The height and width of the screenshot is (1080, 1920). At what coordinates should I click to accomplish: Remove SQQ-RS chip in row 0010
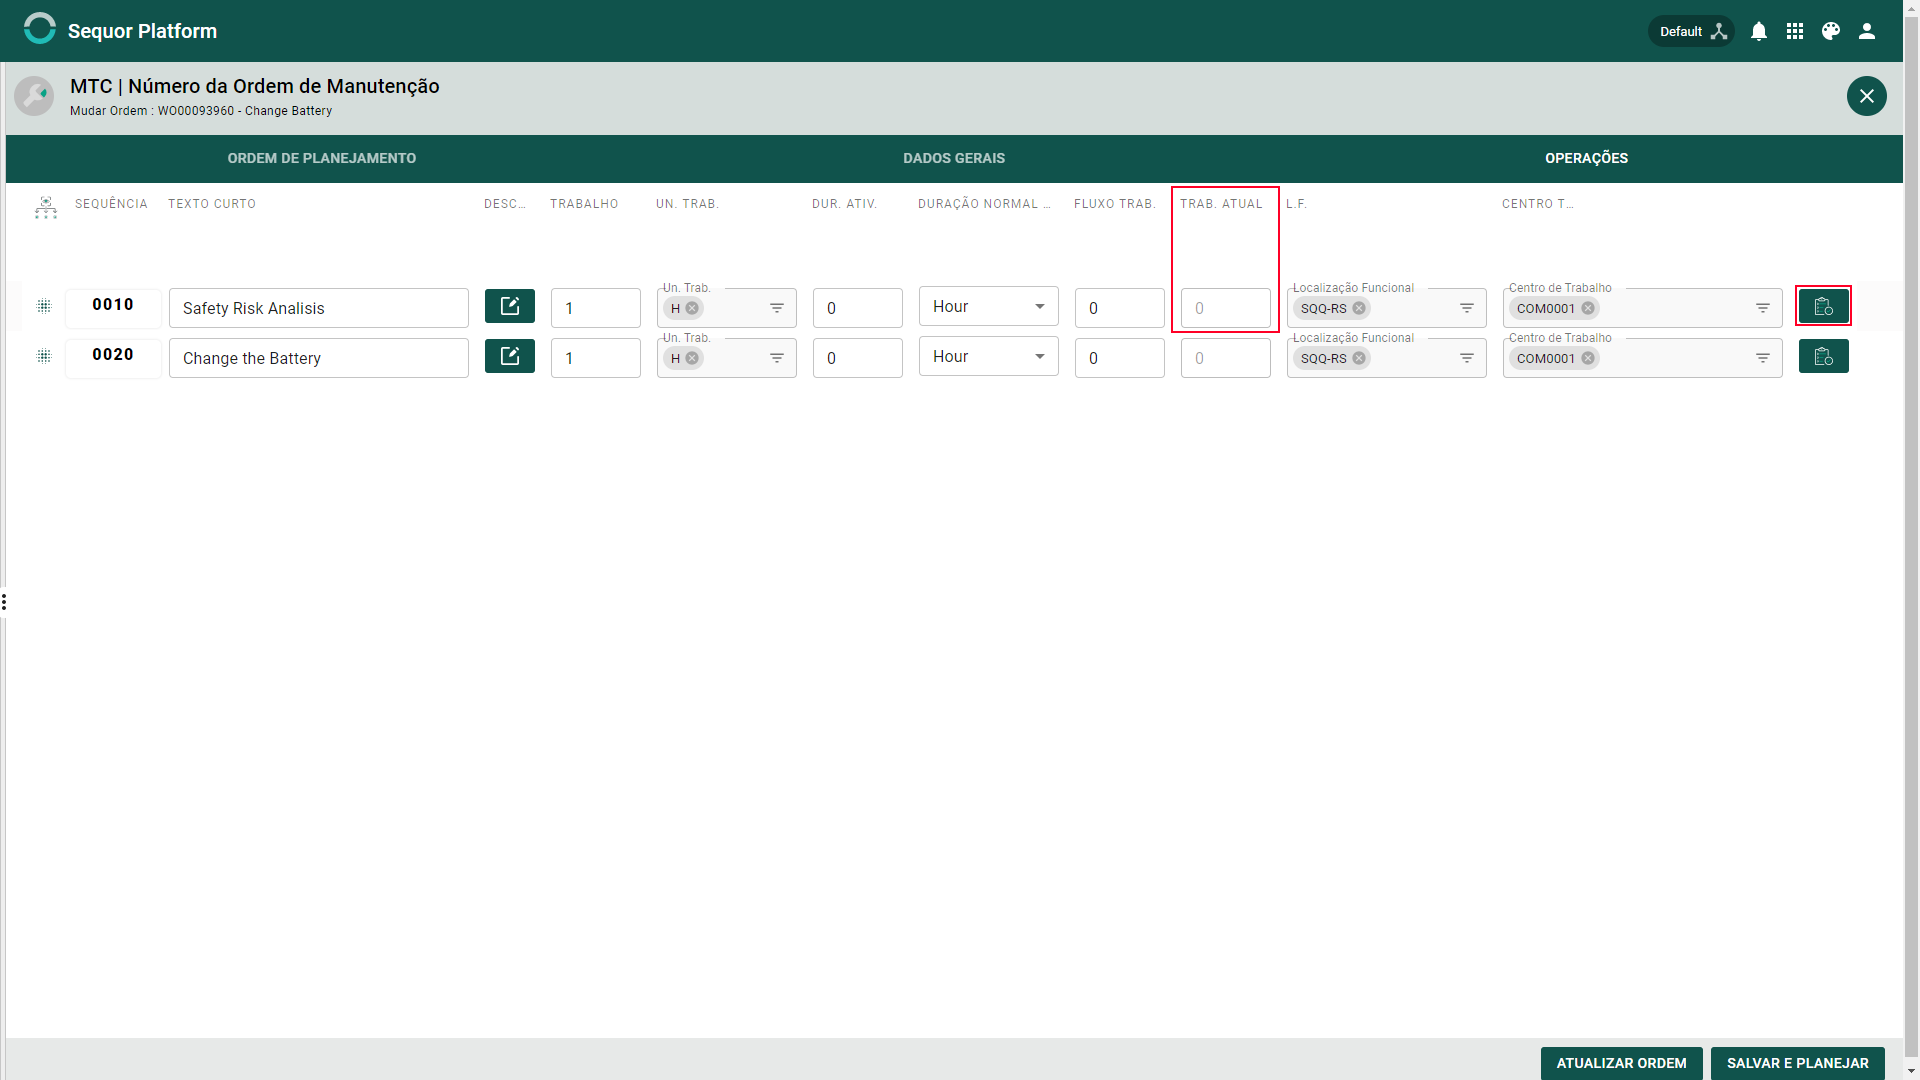pyautogui.click(x=1359, y=308)
